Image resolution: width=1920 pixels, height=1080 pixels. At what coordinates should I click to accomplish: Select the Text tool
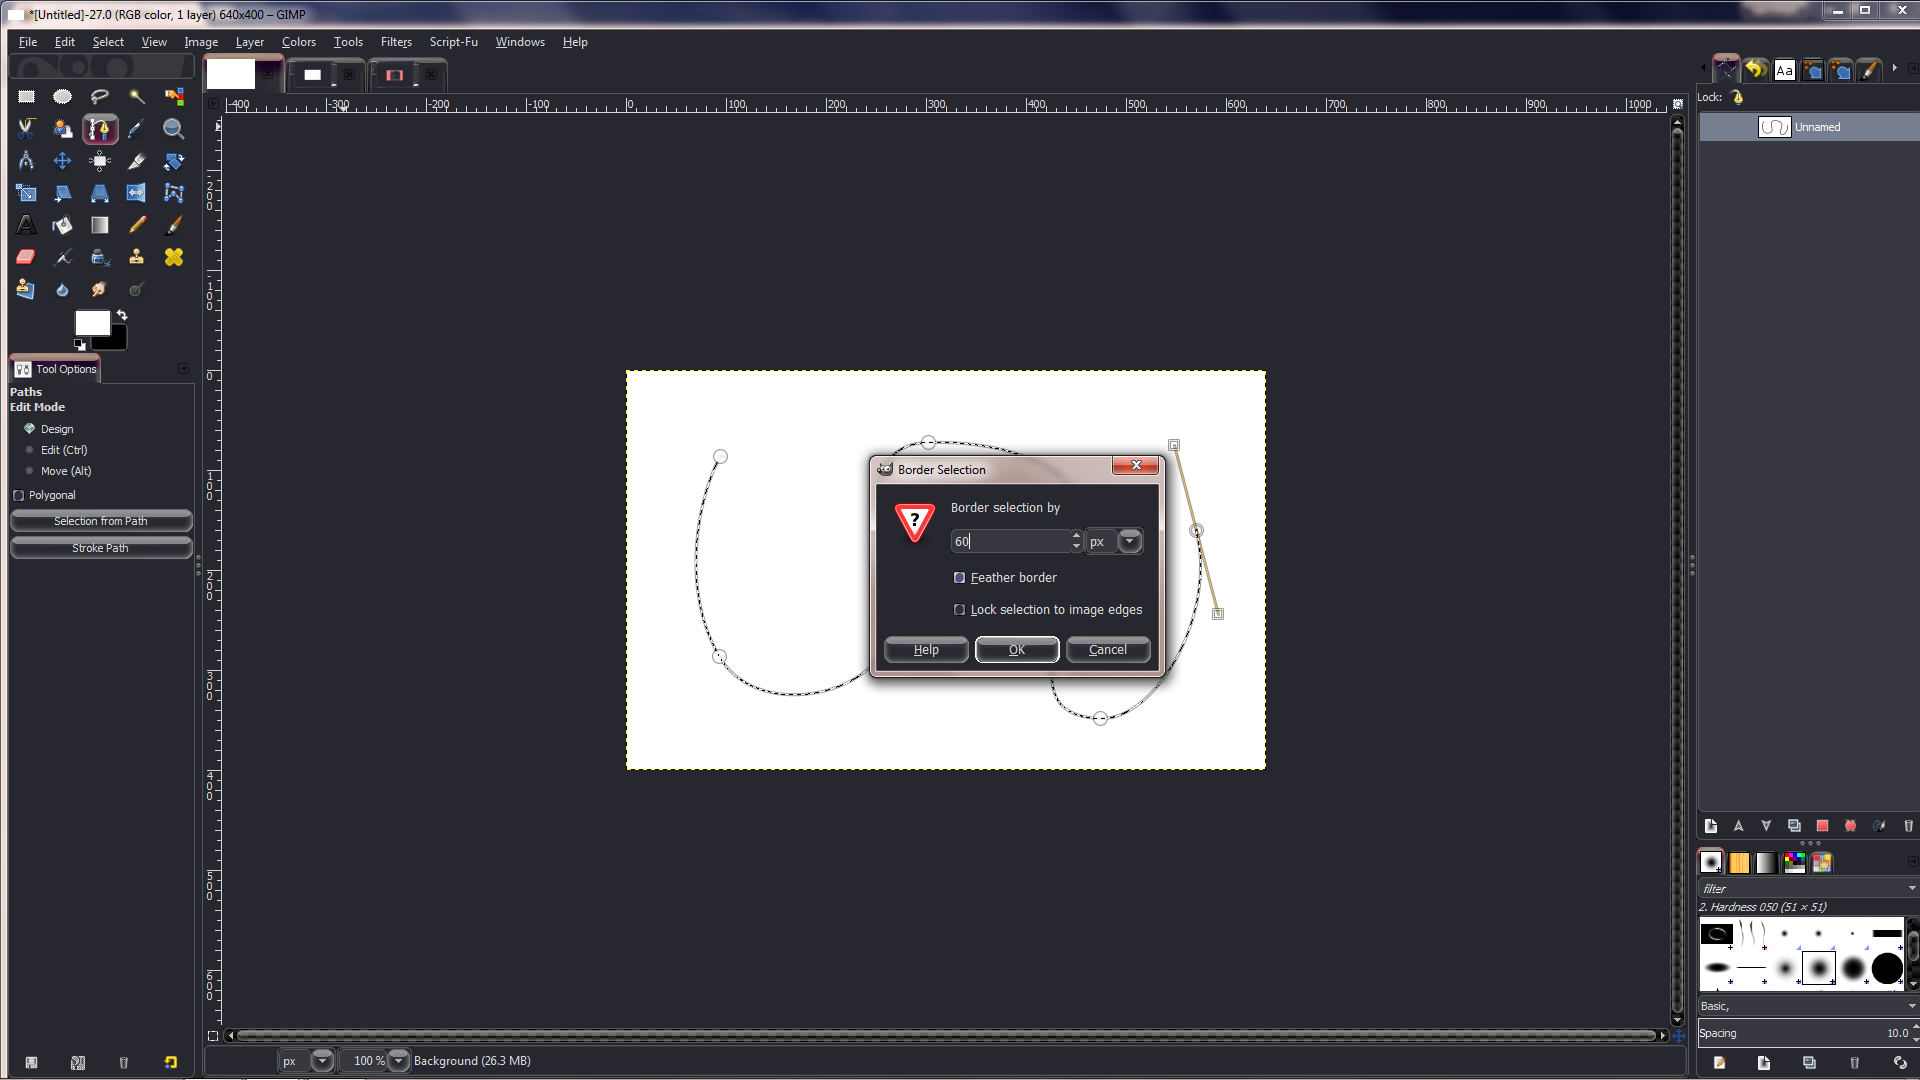pos(26,225)
